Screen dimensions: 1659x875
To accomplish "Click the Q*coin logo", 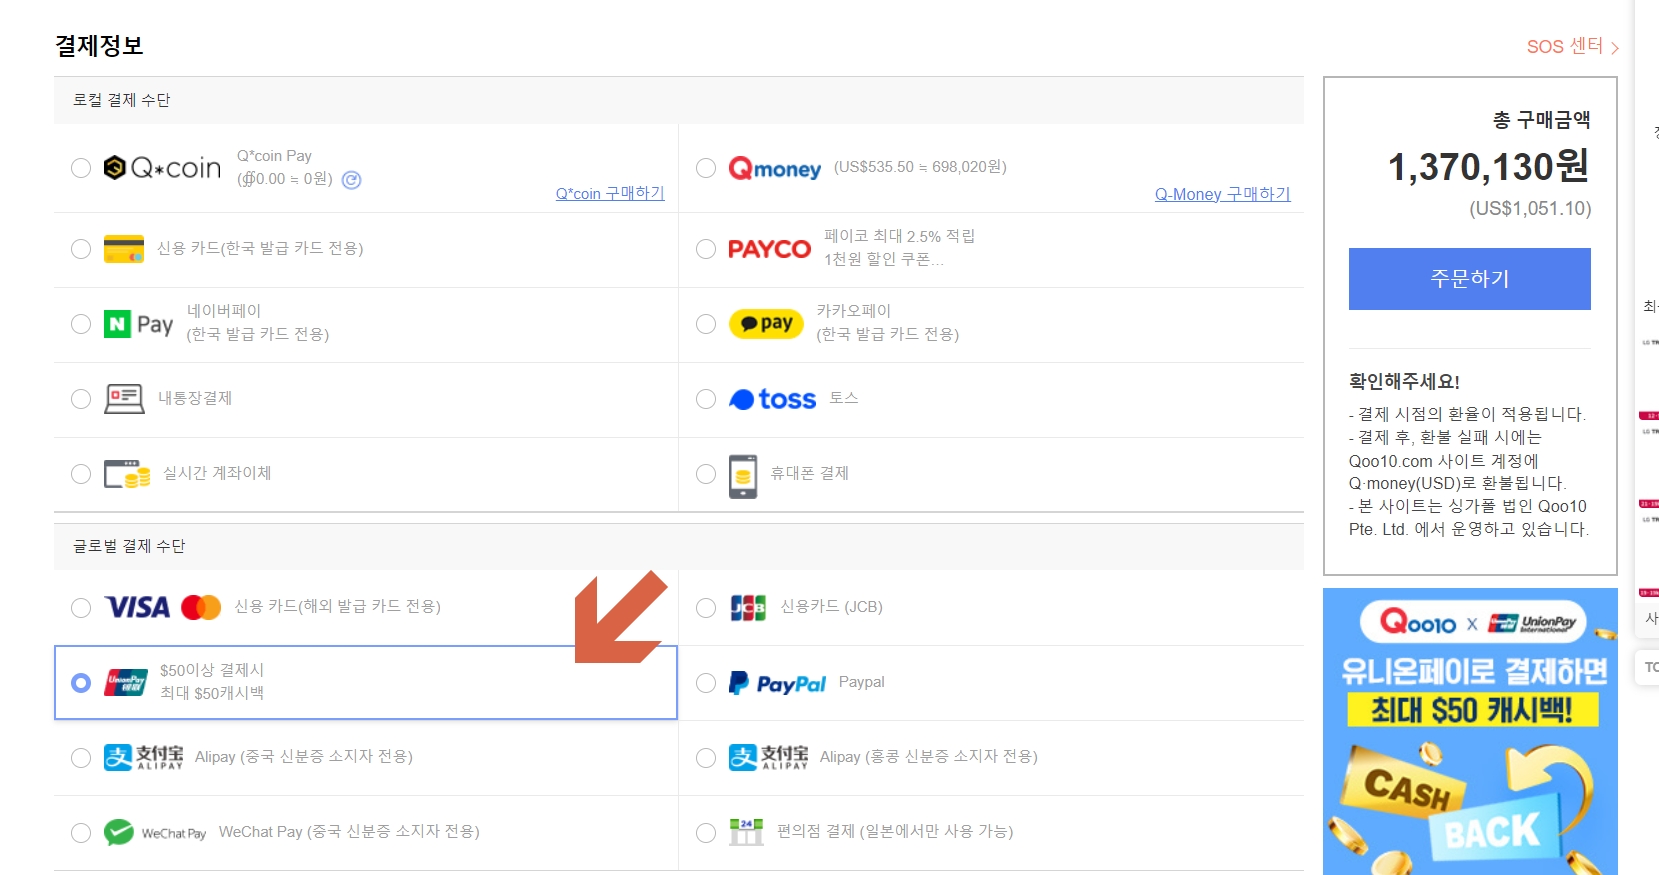I will click(x=162, y=168).
